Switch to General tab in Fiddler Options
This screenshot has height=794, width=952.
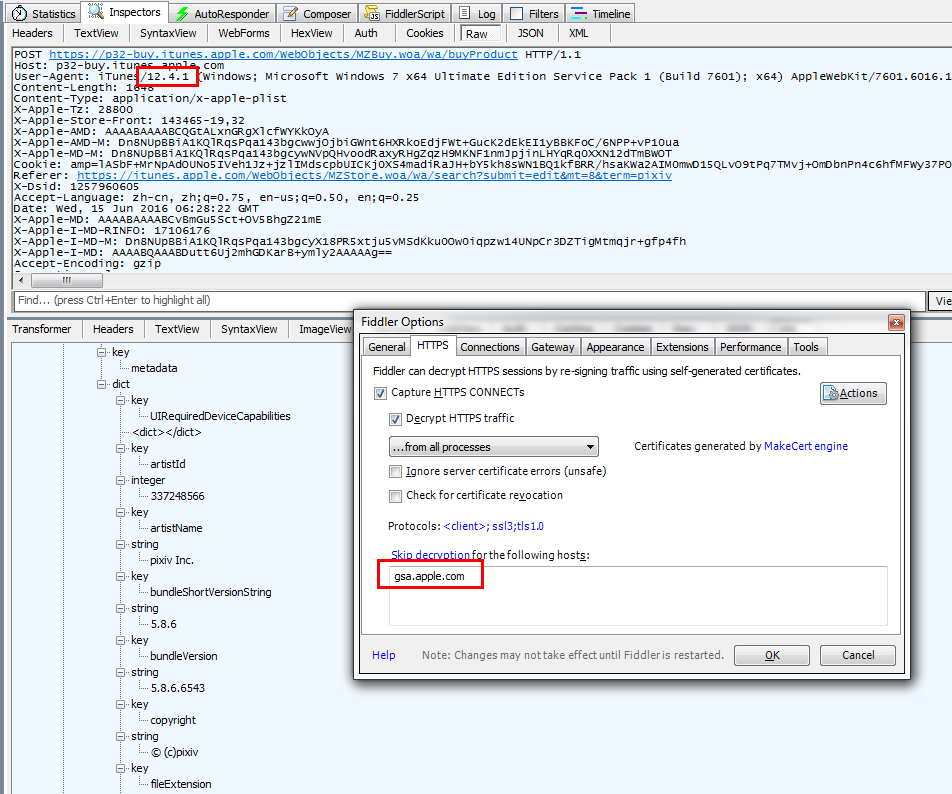coord(387,347)
